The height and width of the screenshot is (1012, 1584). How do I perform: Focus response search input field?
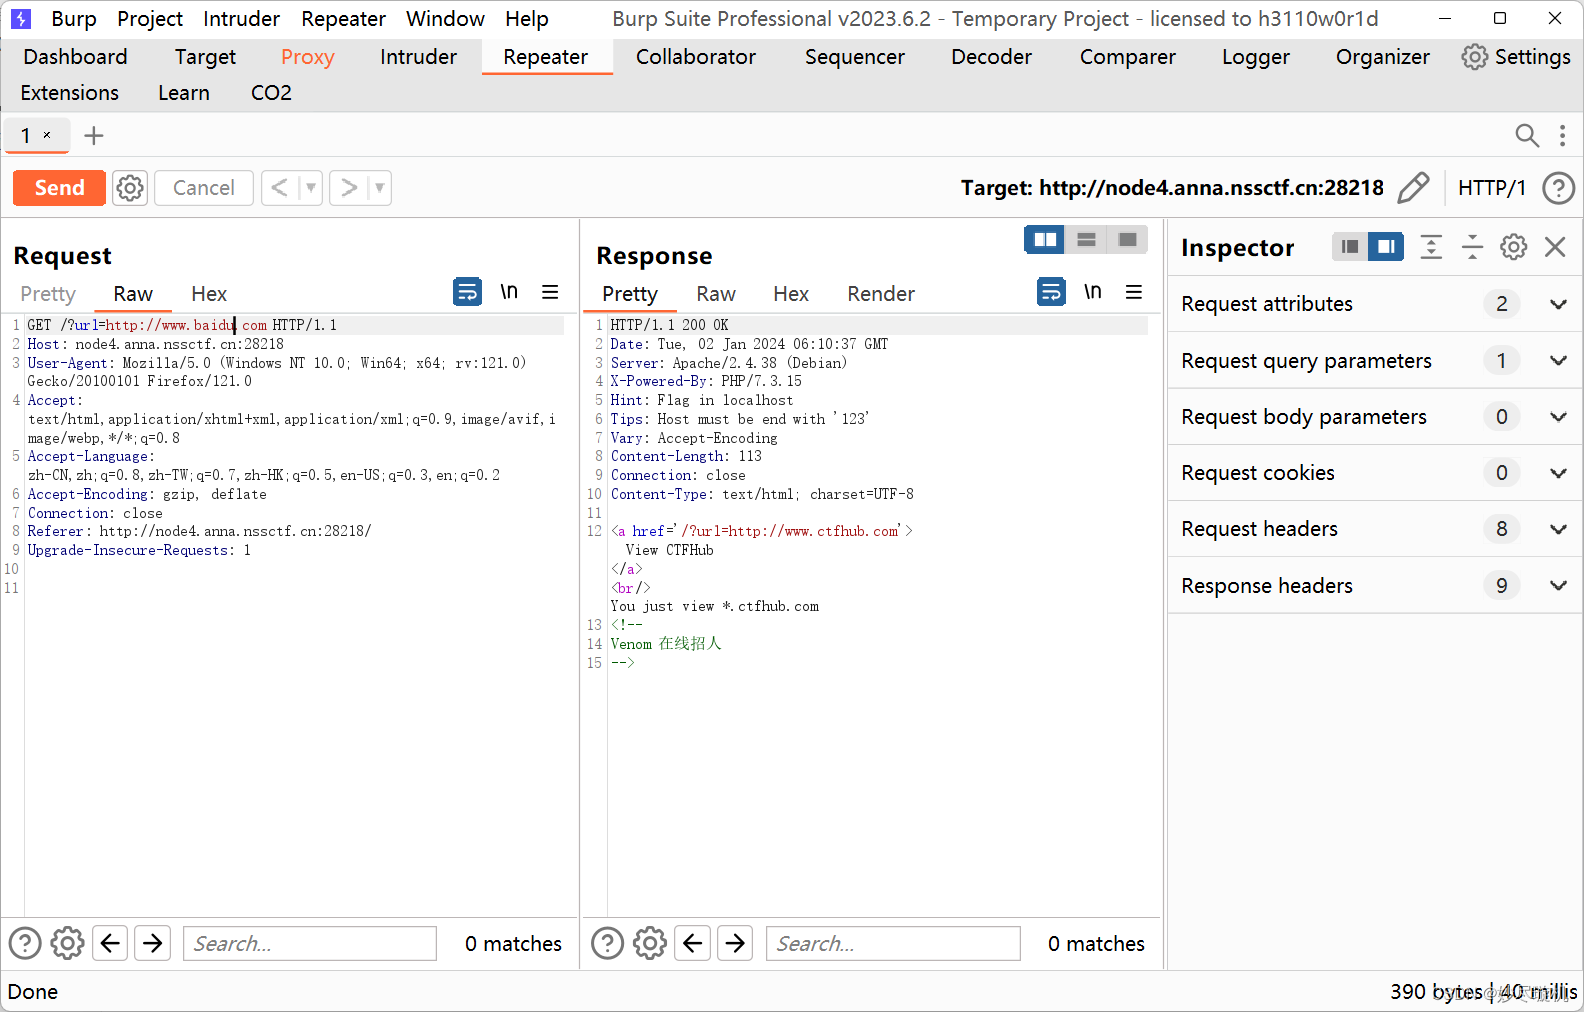[893, 943]
